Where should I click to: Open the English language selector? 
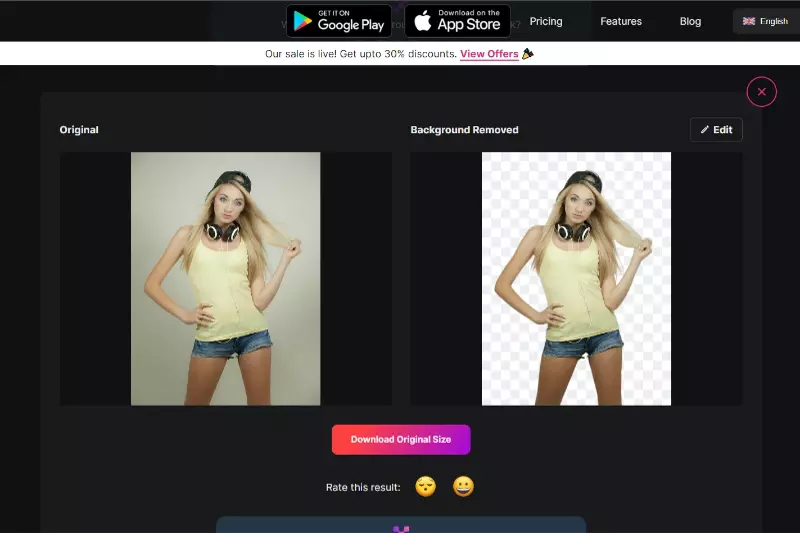pos(766,21)
